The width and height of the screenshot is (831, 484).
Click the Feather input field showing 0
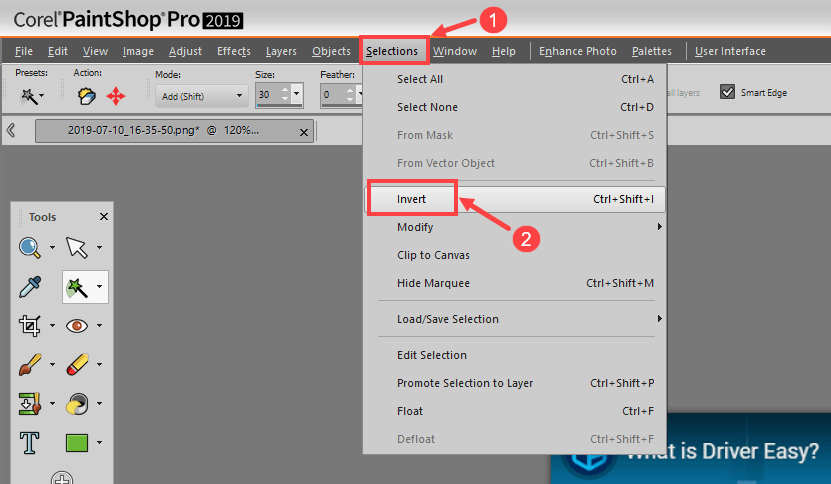coord(333,94)
